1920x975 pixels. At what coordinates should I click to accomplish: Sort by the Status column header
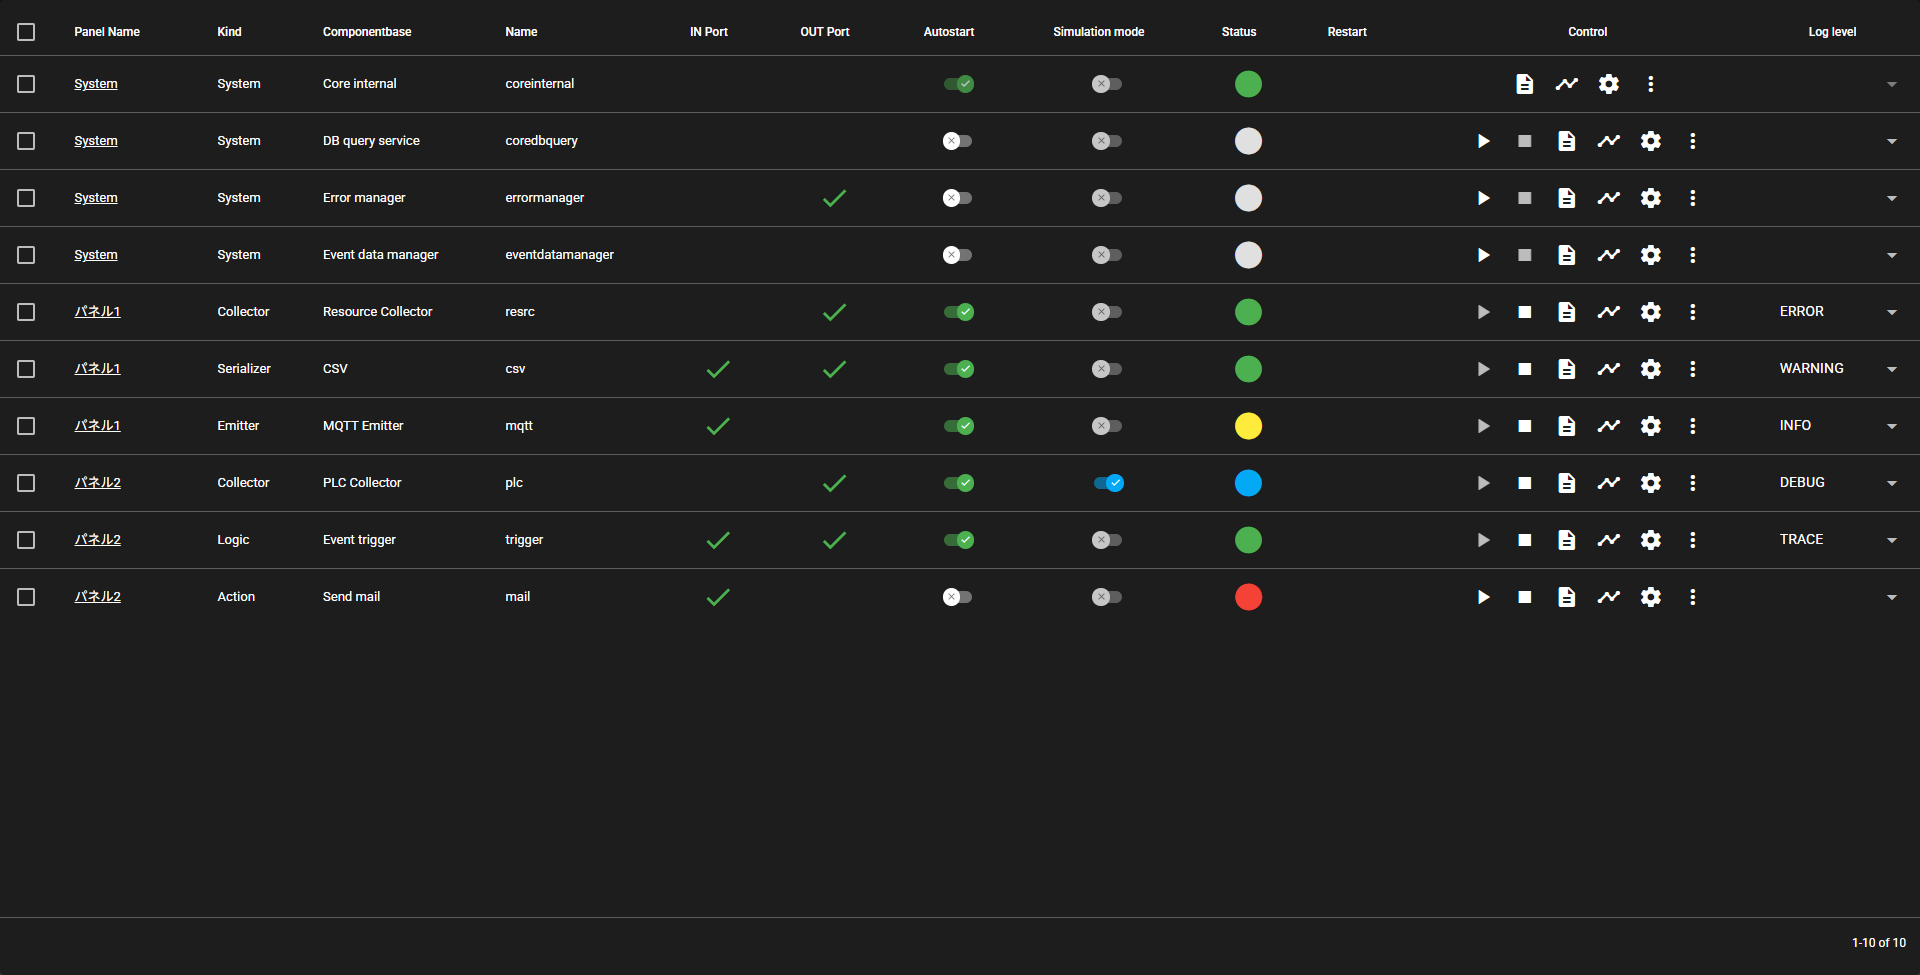pos(1238,32)
